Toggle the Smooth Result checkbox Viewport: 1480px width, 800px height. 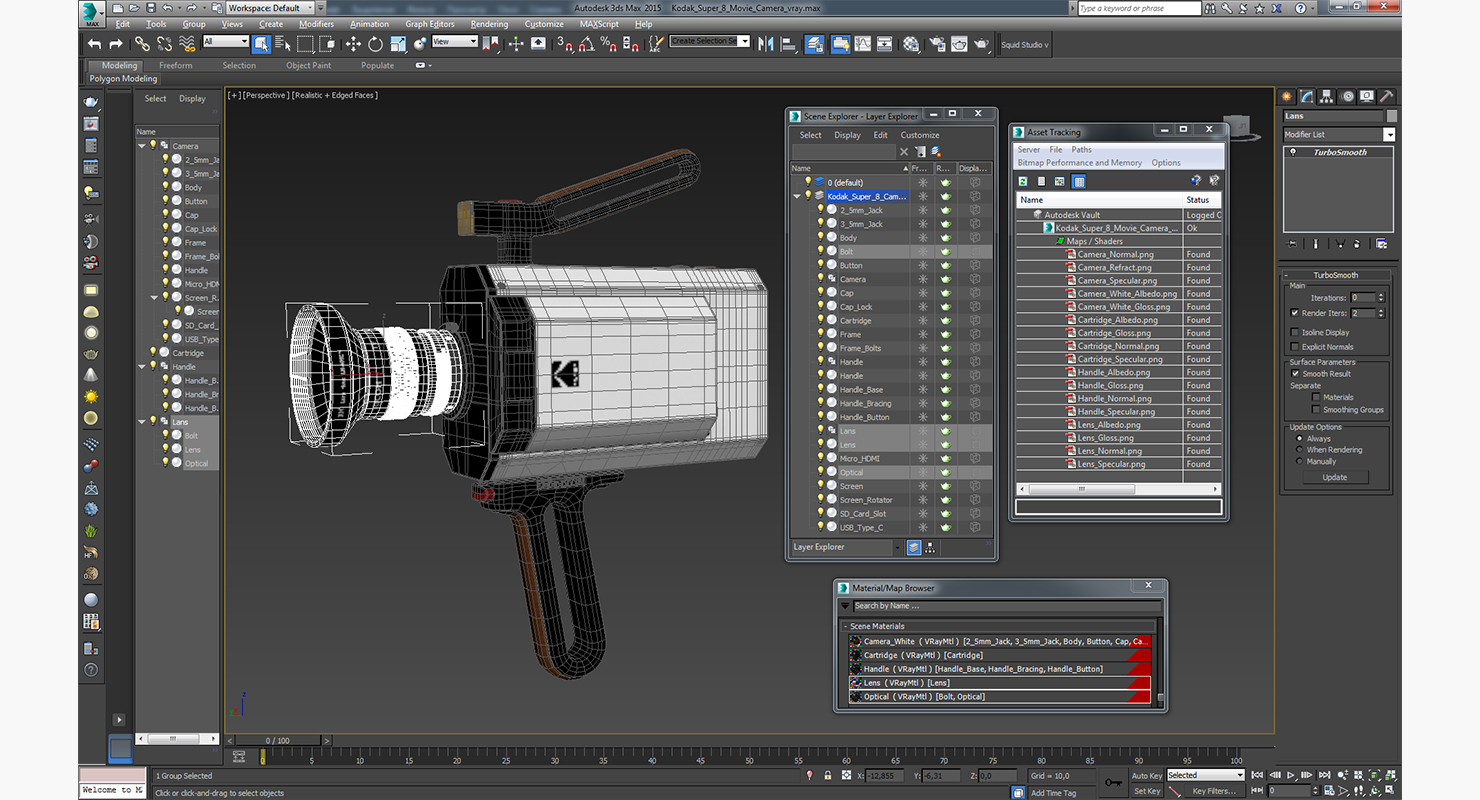coord(1295,373)
